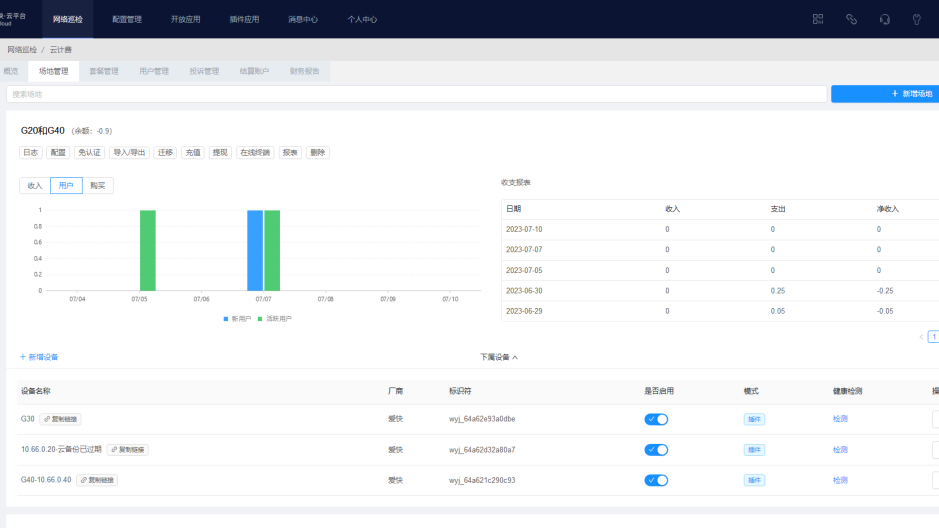Click the 搜索场地 search field
Viewport: 939px width, 528px height.
point(417,94)
